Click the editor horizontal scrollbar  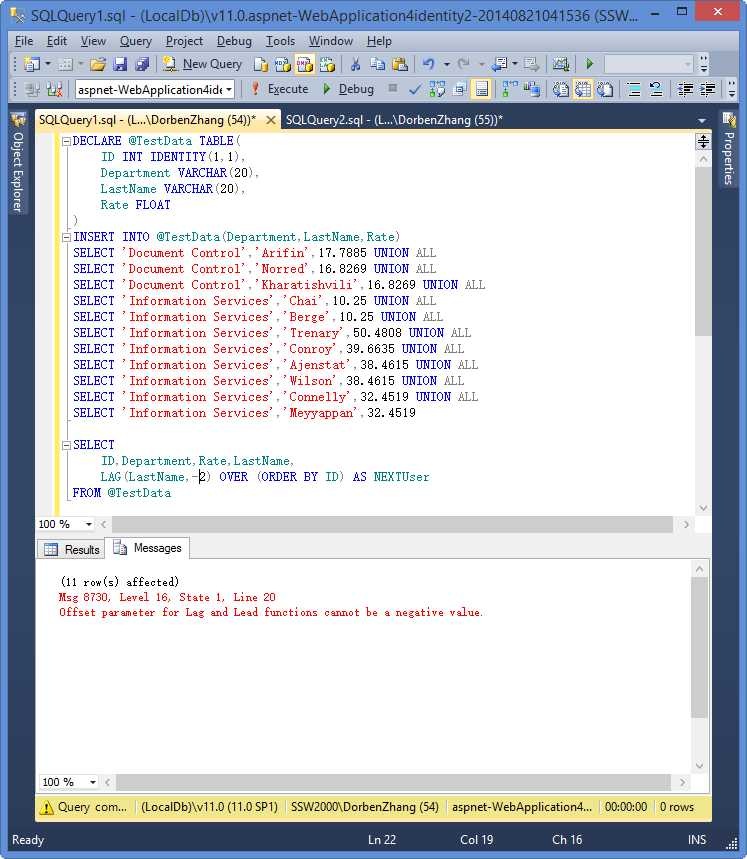[392, 524]
